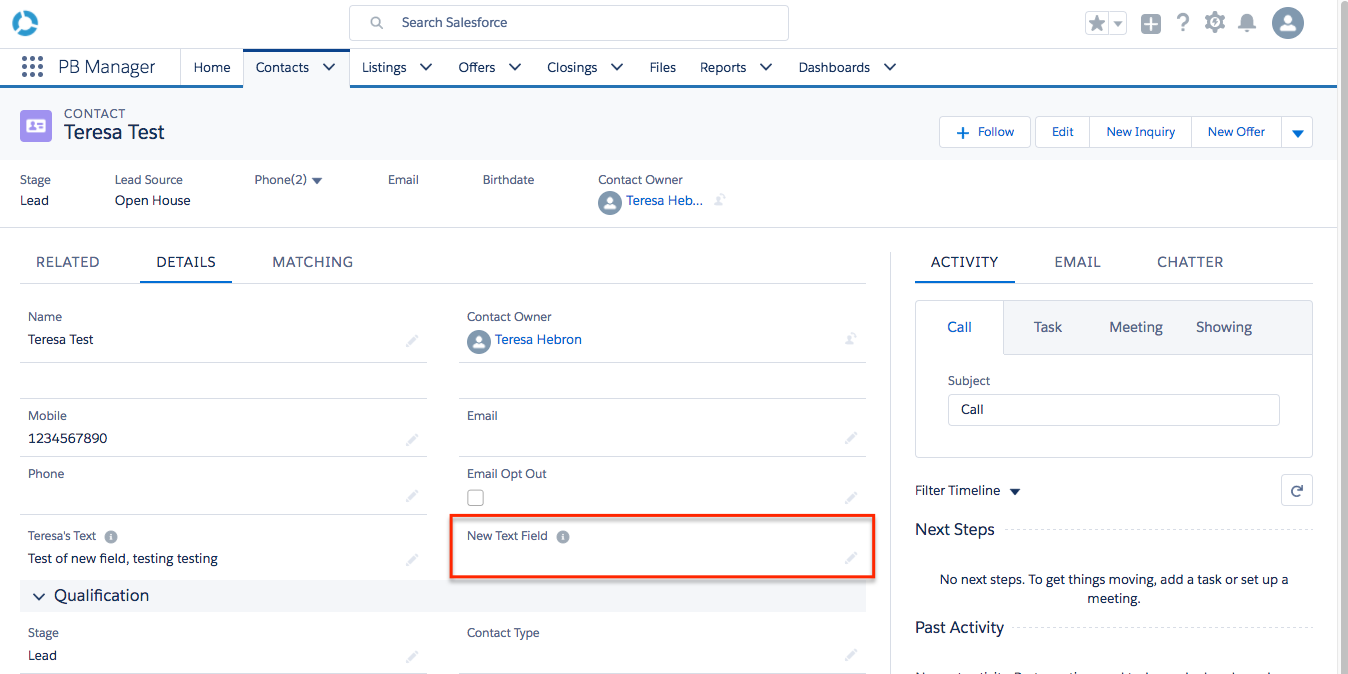Switch to the CHATTER tab
Image resolution: width=1348 pixels, height=674 pixels.
1190,262
